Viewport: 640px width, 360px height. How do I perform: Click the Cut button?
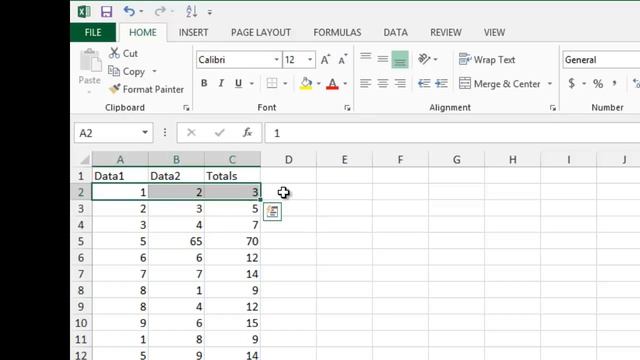tap(124, 53)
